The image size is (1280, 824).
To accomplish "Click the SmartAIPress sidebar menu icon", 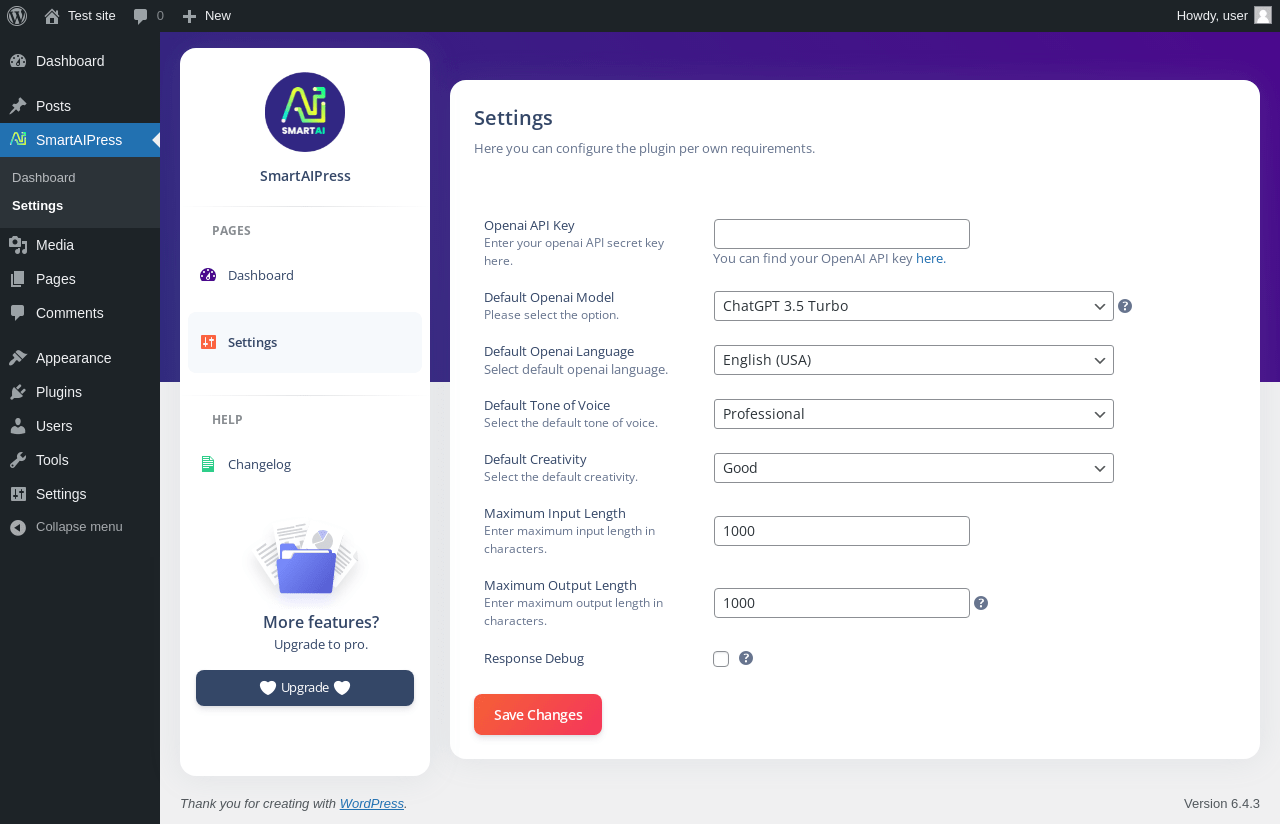I will [x=18, y=140].
